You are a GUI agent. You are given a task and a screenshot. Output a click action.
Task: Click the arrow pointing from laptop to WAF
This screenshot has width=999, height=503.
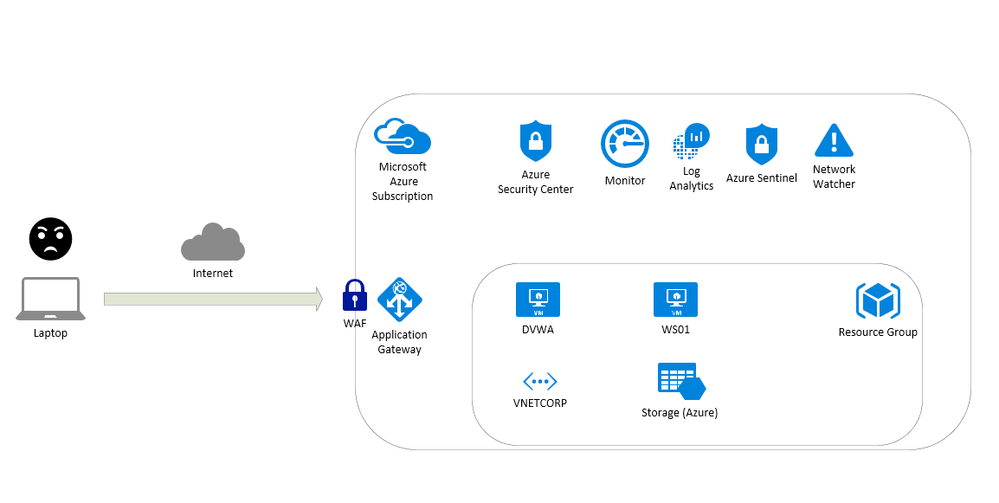[213, 299]
